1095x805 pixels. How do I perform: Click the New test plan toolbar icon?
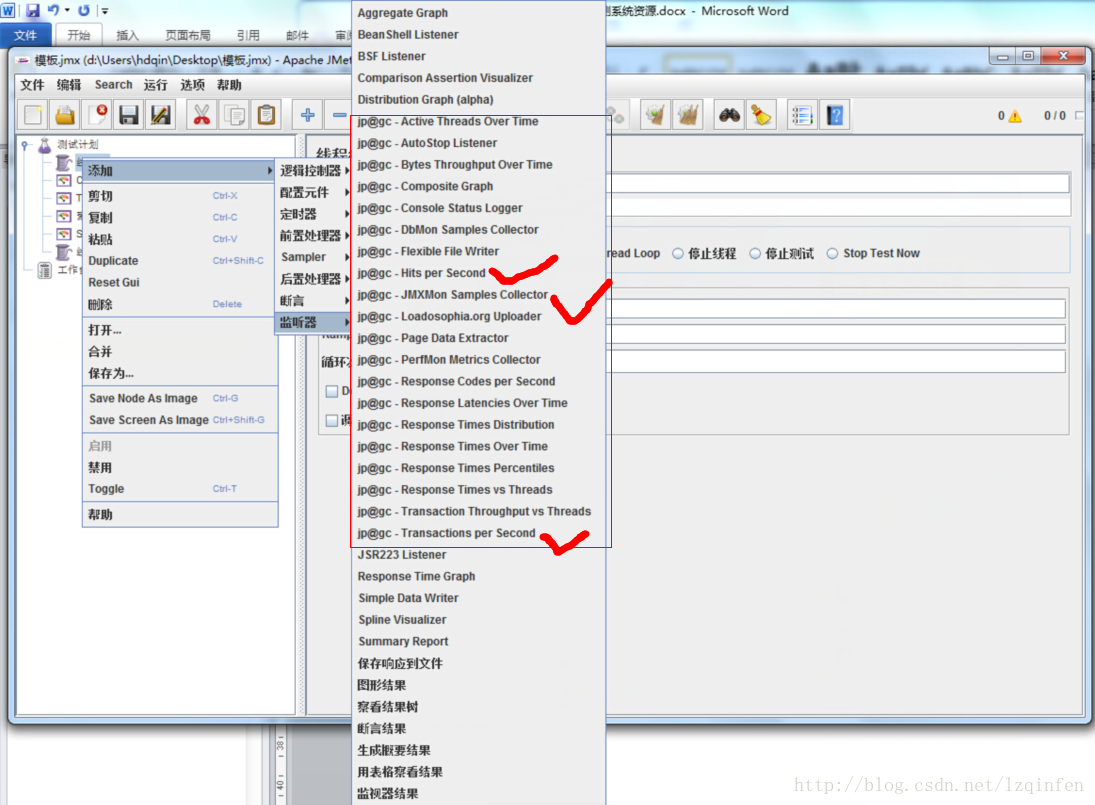pyautogui.click(x=33, y=115)
